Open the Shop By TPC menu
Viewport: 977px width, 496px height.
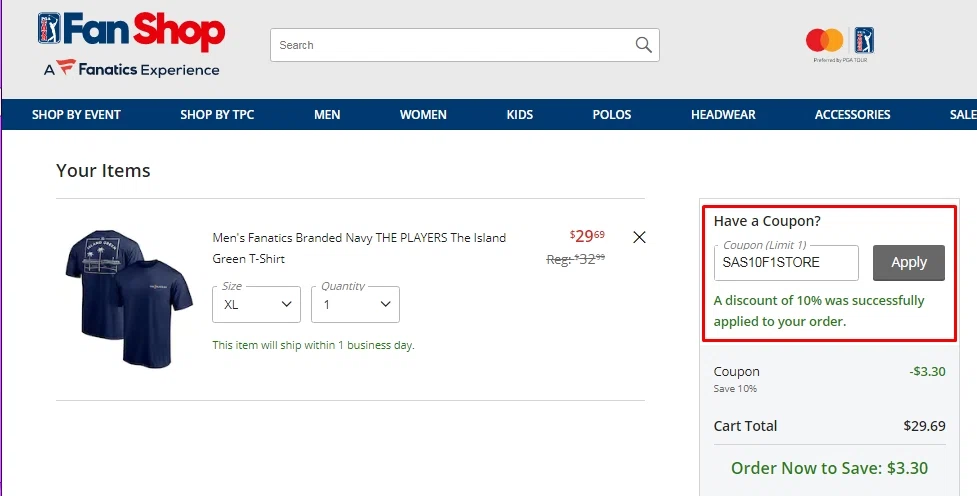pyautogui.click(x=217, y=115)
